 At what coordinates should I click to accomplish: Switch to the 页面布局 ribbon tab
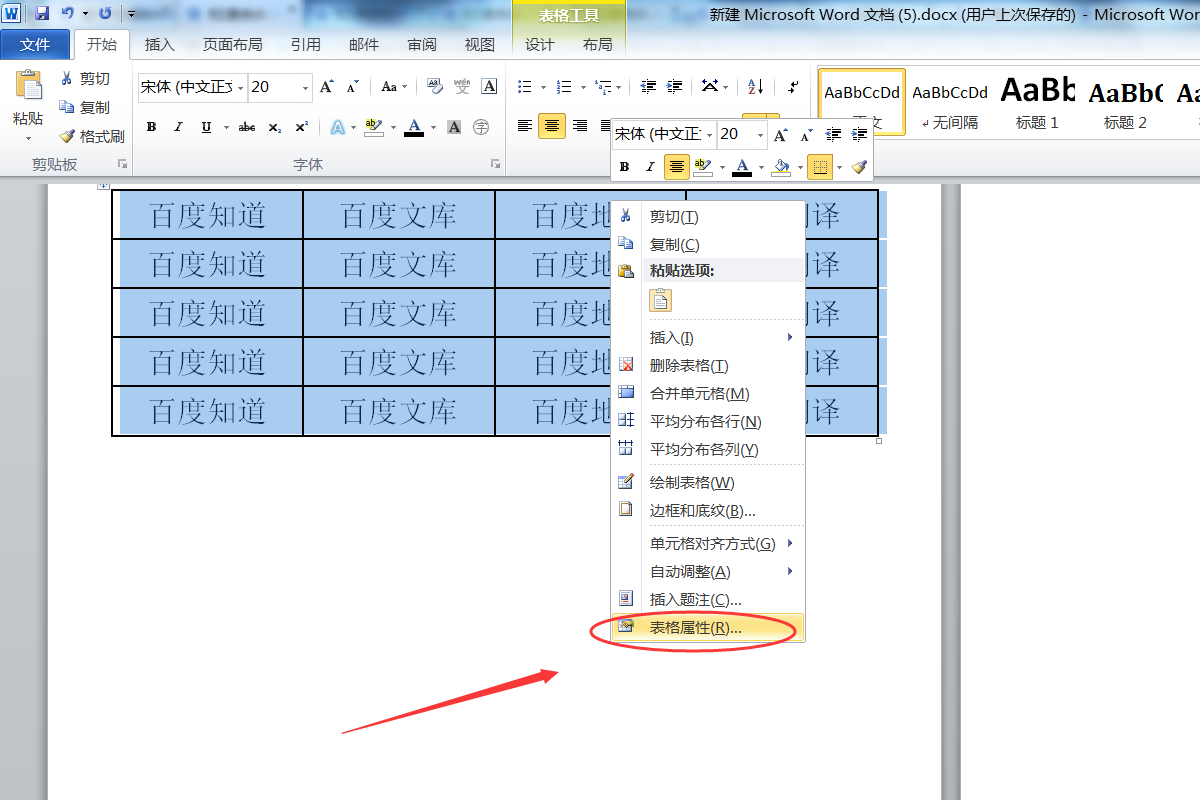point(233,44)
